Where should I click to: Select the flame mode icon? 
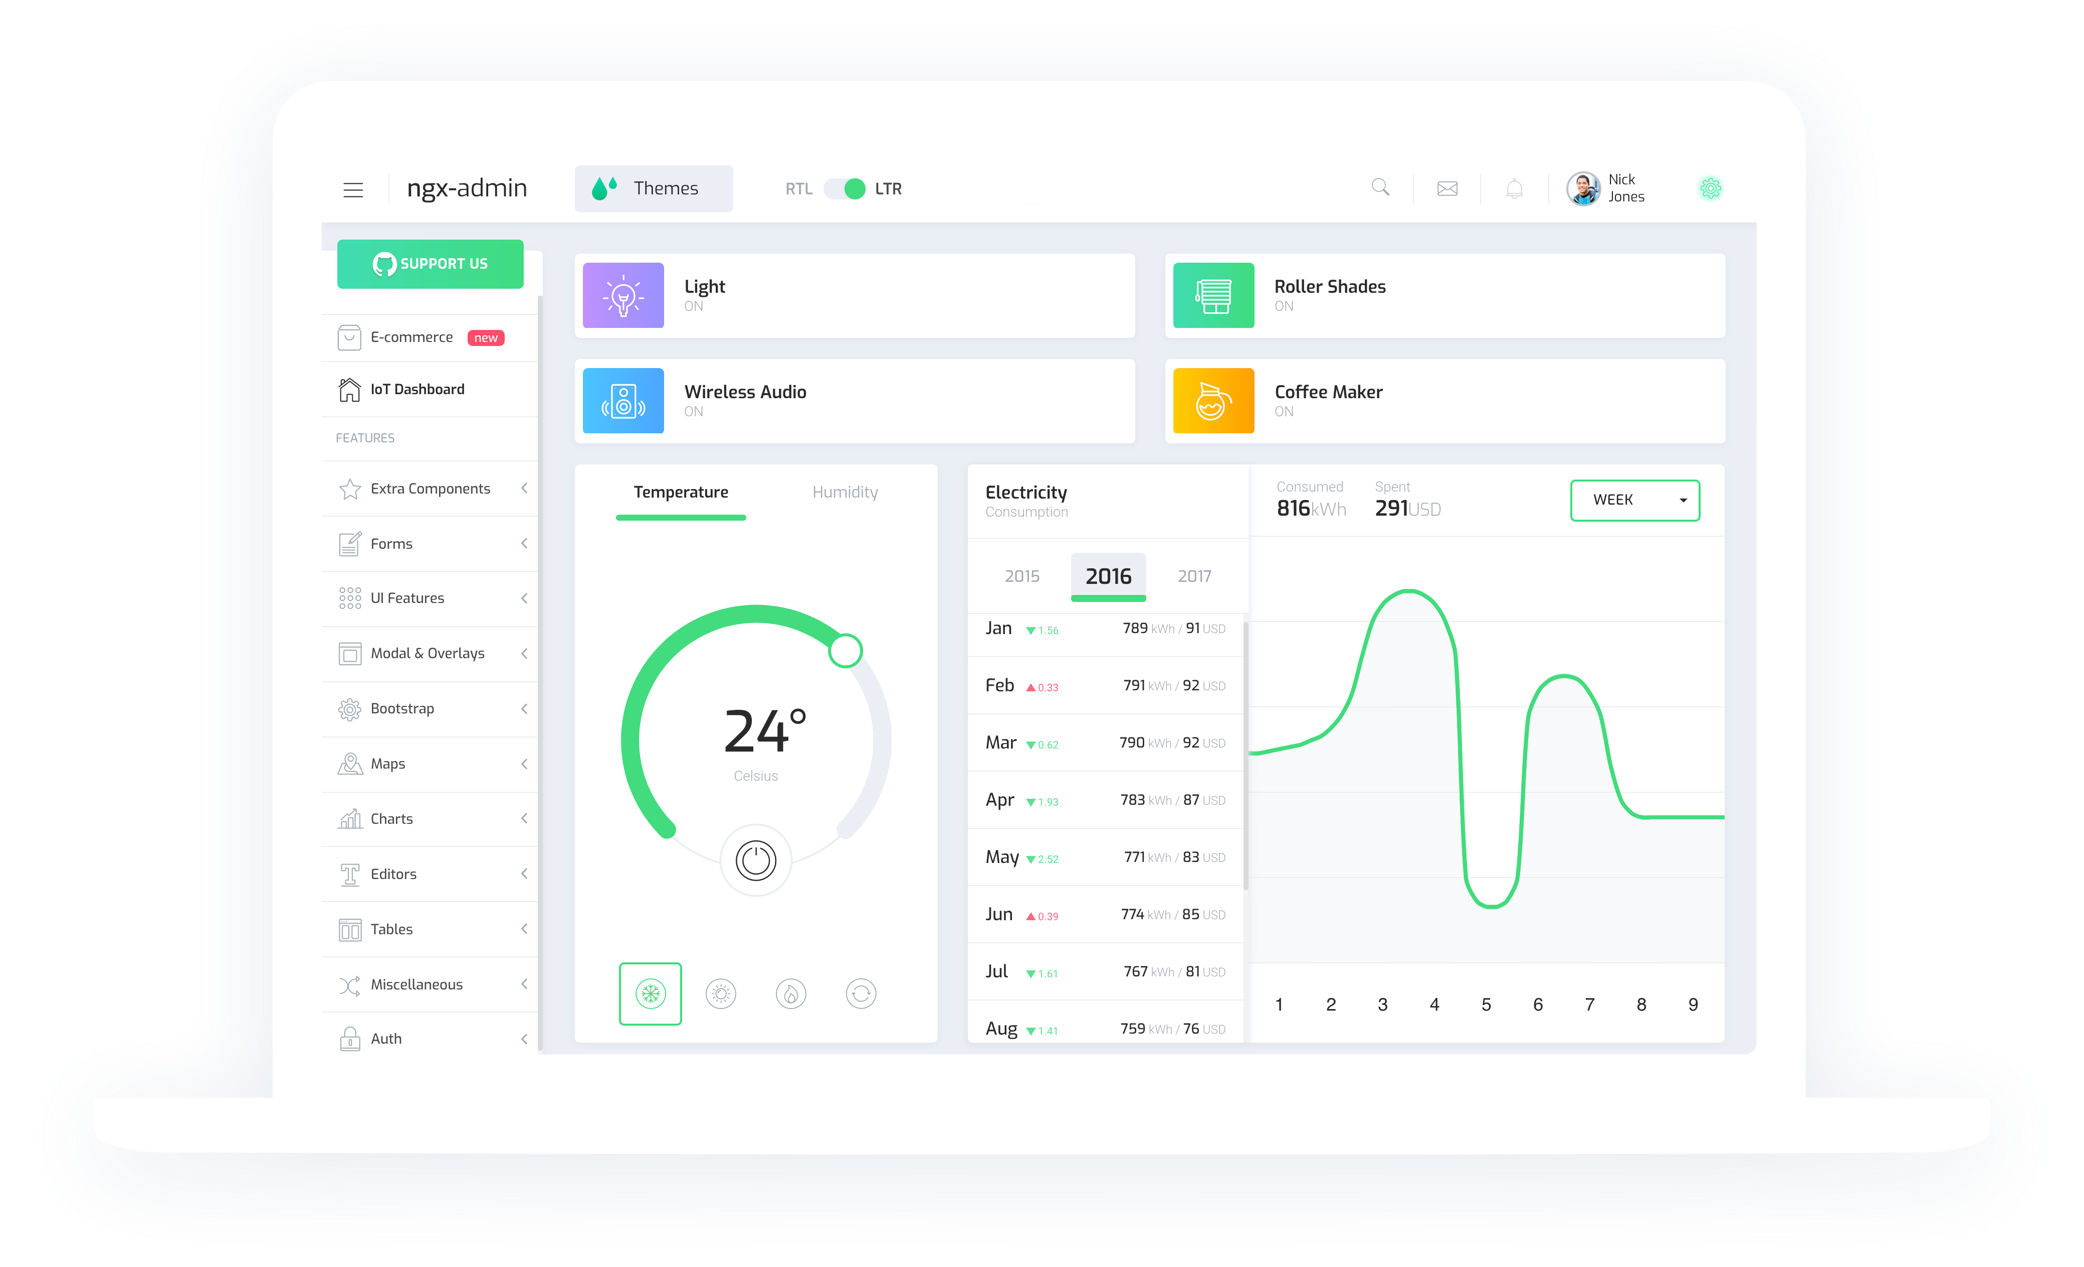(x=790, y=994)
